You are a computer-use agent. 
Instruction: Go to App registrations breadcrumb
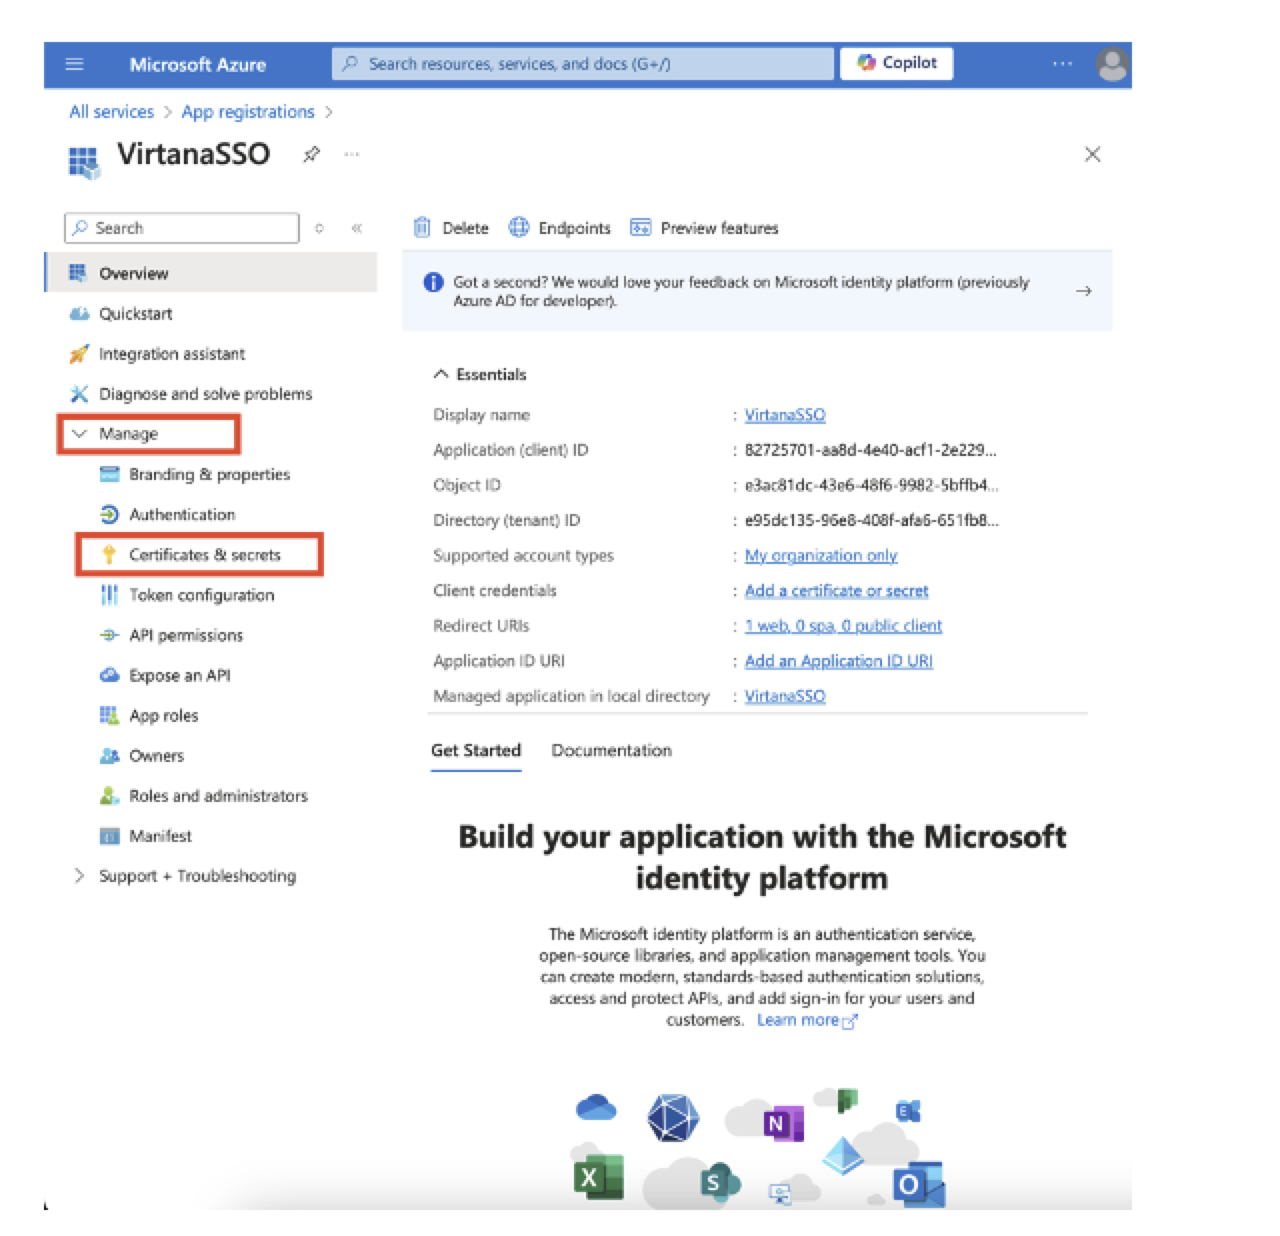tap(248, 112)
